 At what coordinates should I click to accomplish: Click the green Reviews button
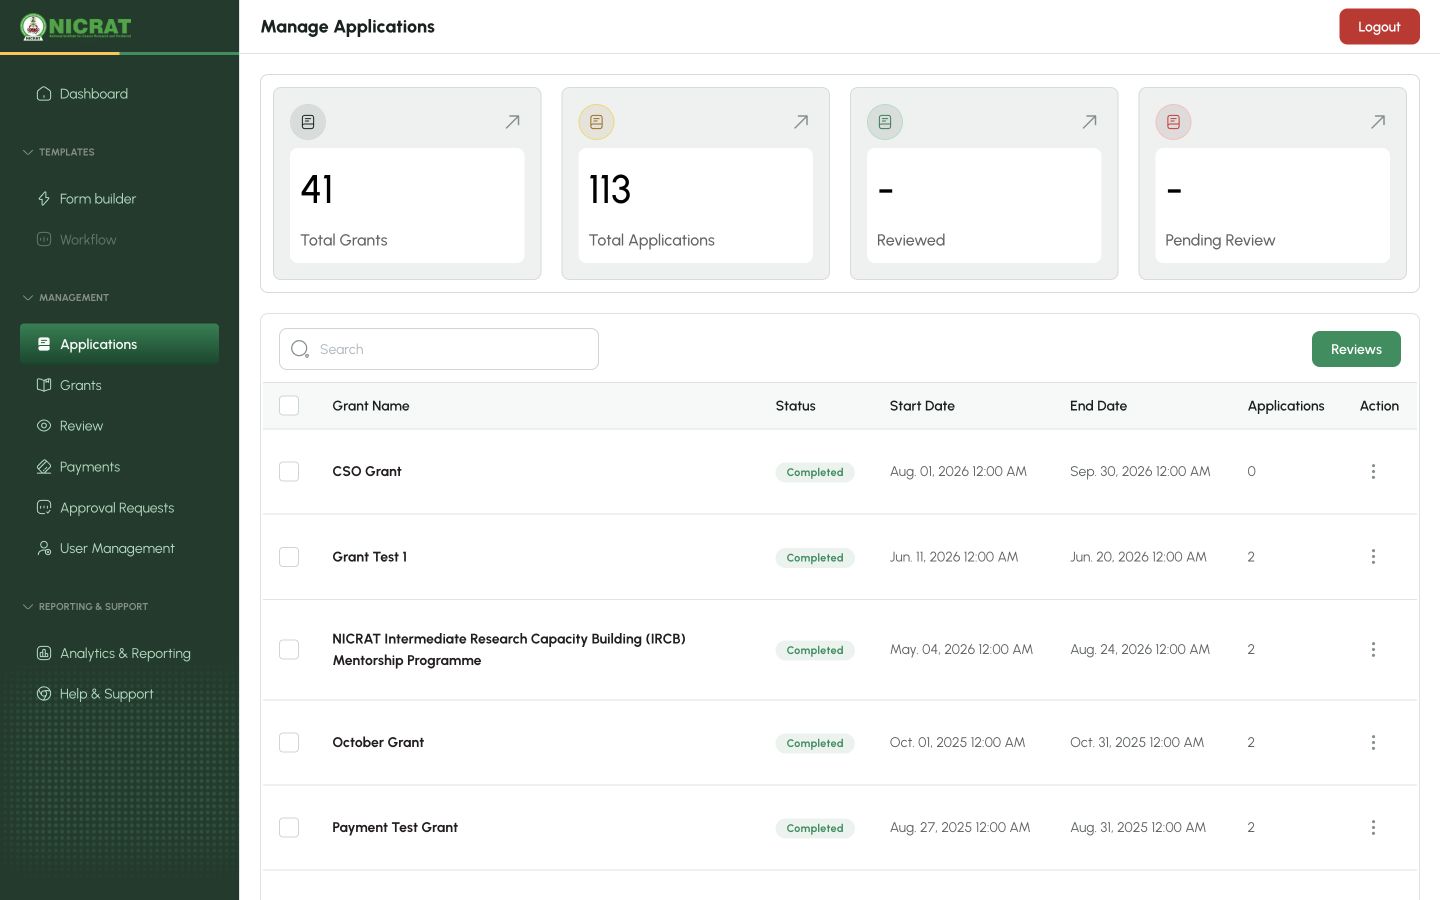(x=1356, y=349)
